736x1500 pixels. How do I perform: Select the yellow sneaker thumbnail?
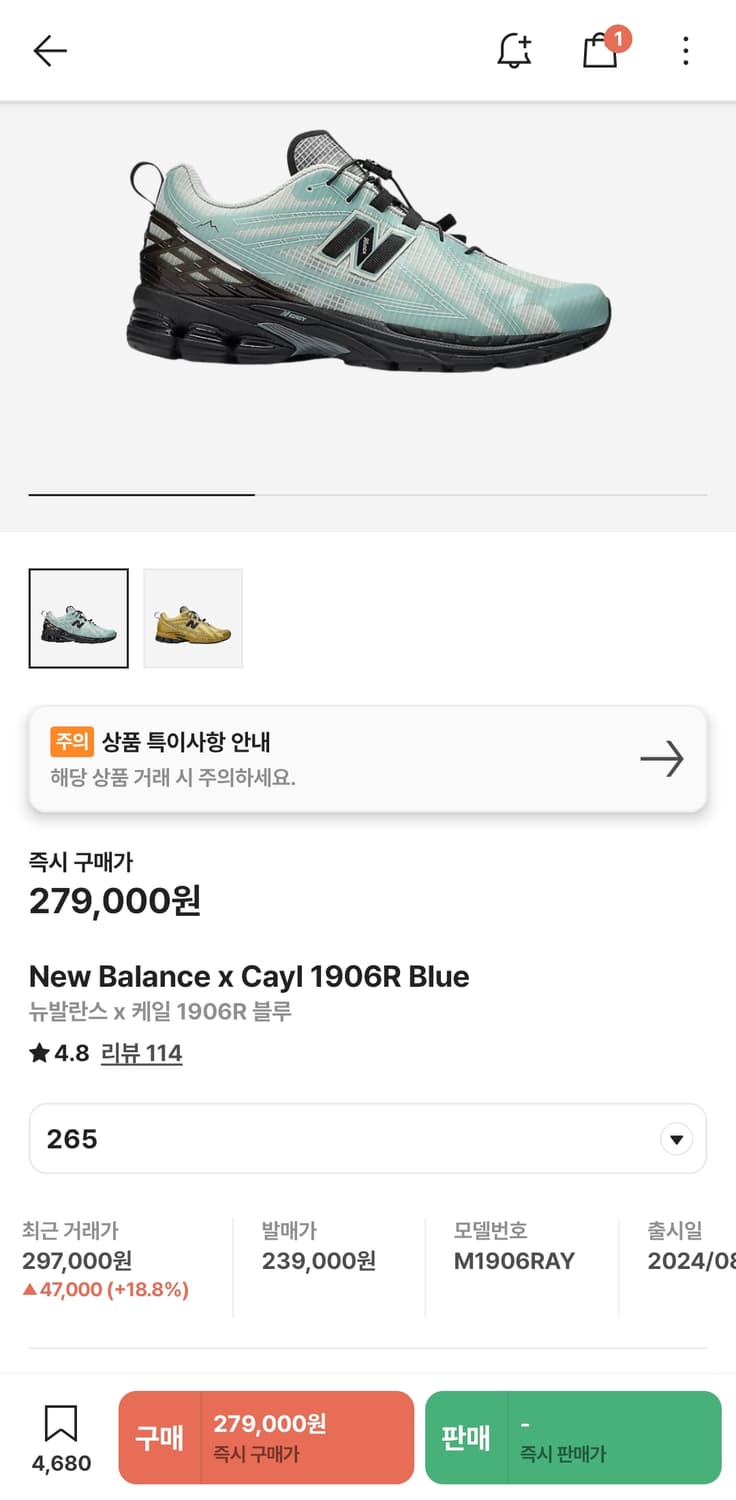193,618
